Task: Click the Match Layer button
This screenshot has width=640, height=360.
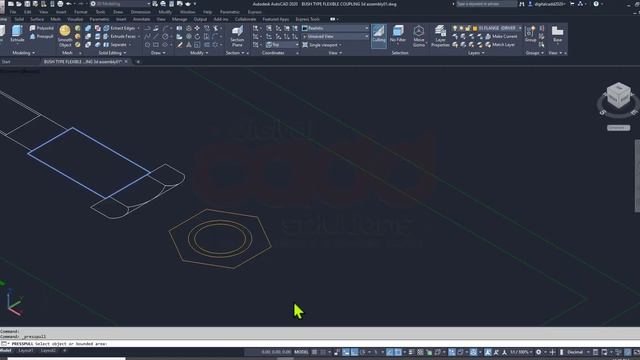Action: click(x=500, y=44)
